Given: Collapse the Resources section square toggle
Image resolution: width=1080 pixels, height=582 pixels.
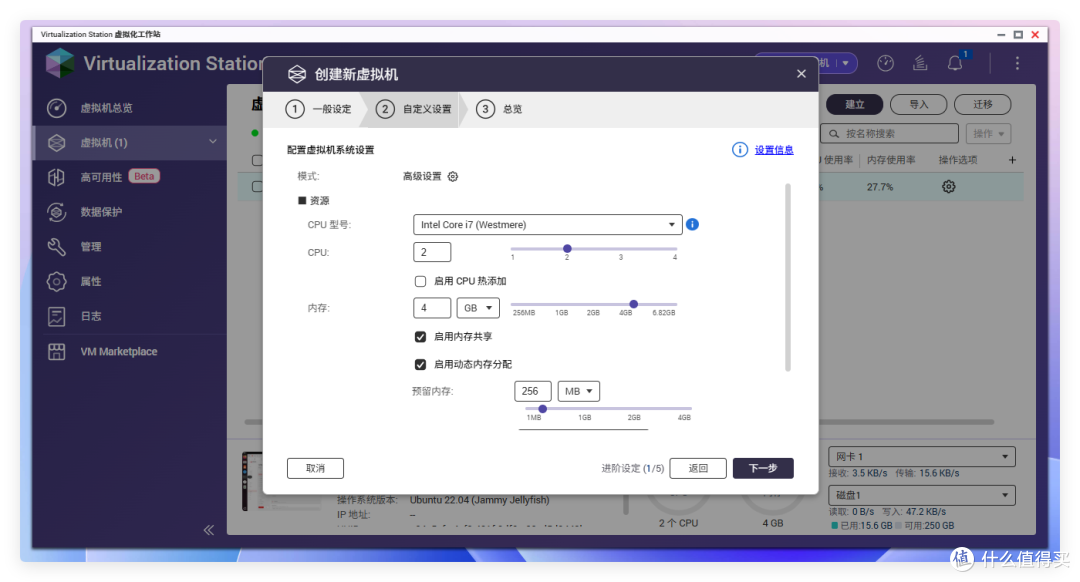Looking at the screenshot, I should click(x=302, y=200).
